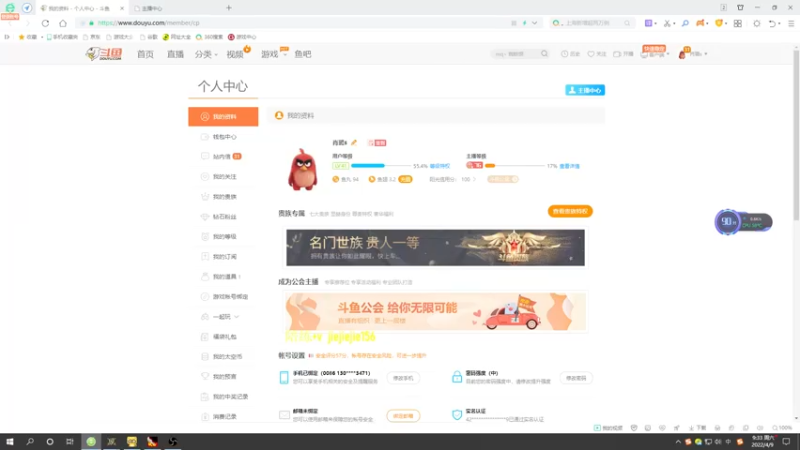Click the 名门世族 贵人一等 banner
This screenshot has height=450, width=800.
pos(435,247)
